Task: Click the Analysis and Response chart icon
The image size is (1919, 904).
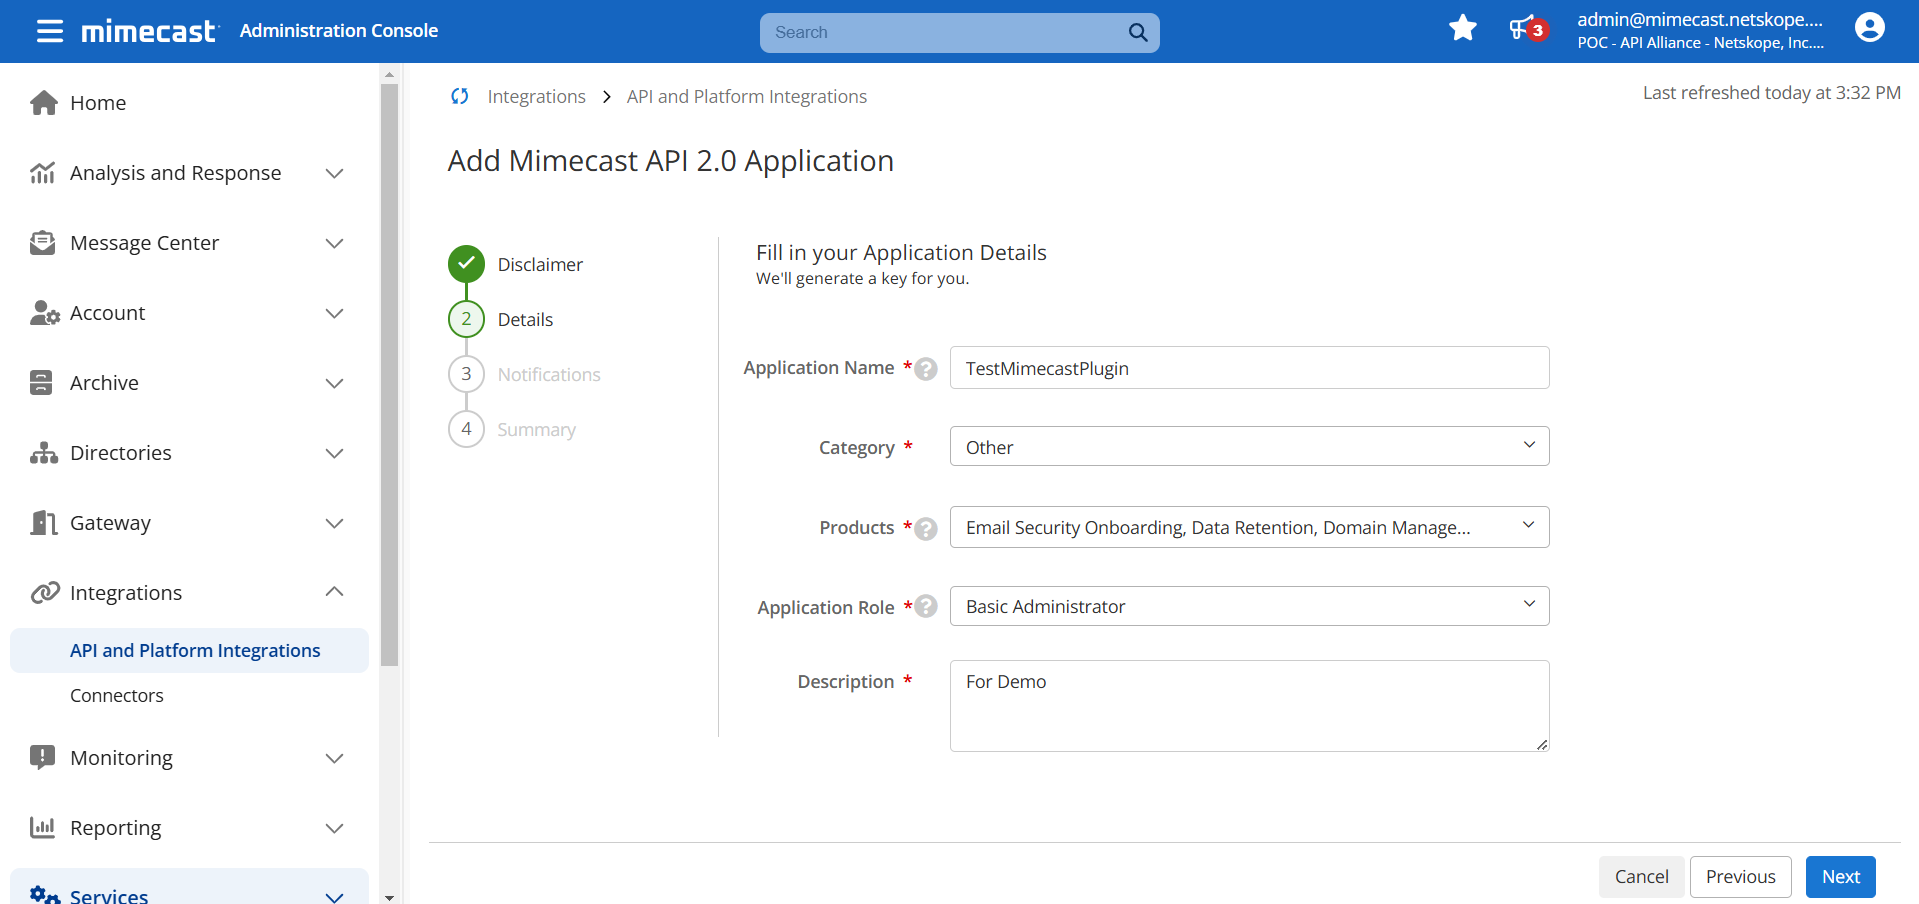Action: click(43, 173)
